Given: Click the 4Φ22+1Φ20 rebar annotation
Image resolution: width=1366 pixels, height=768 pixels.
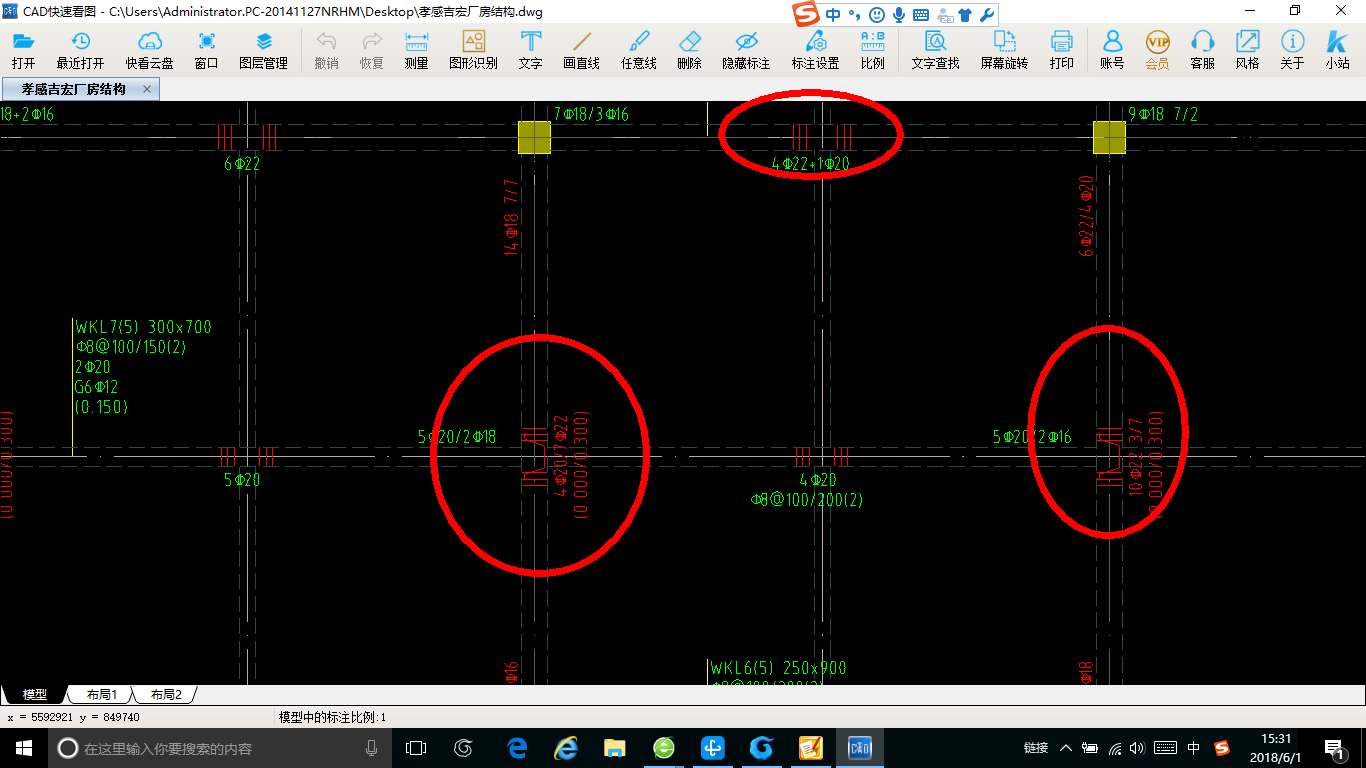Looking at the screenshot, I should click(x=810, y=164).
